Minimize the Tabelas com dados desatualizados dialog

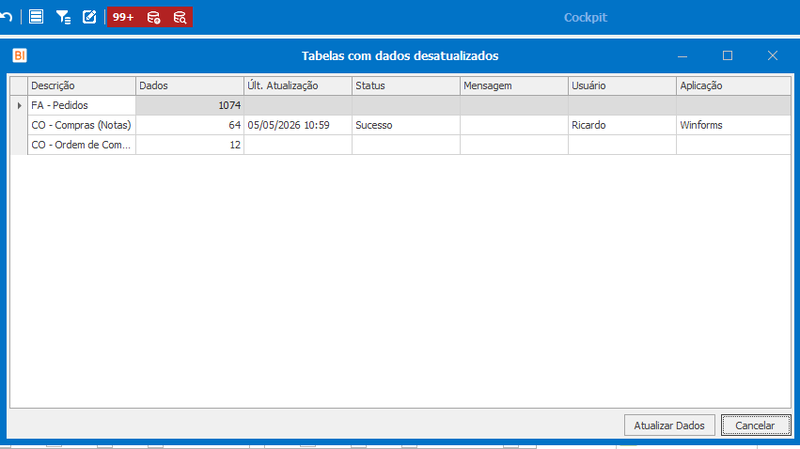tap(683, 56)
